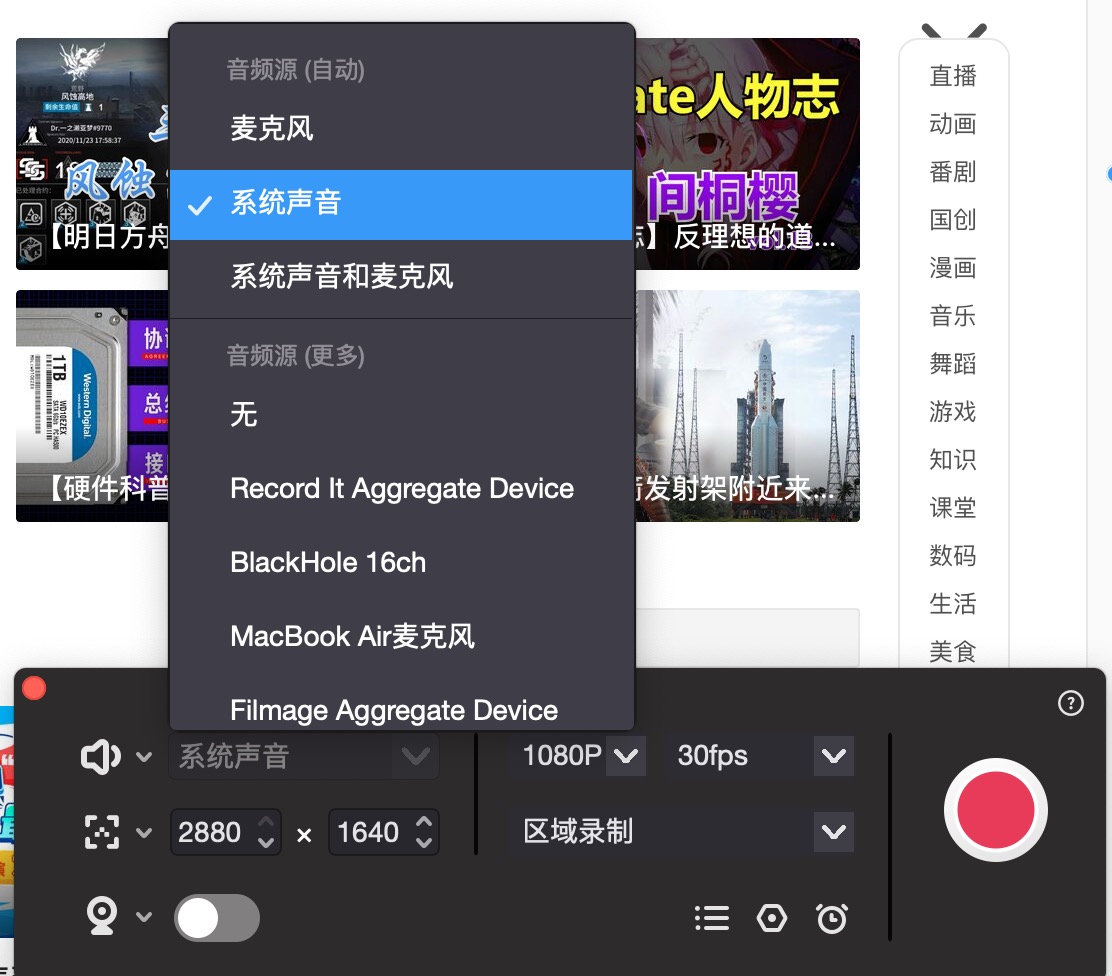
Task: Expand the 30fps frame rate dropdown
Action: [x=832, y=756]
